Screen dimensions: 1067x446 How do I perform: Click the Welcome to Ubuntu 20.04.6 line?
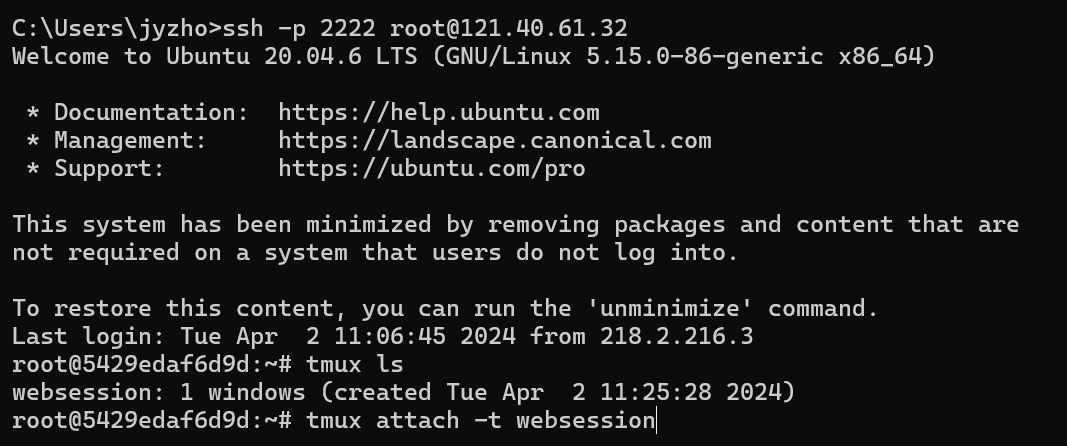point(474,57)
